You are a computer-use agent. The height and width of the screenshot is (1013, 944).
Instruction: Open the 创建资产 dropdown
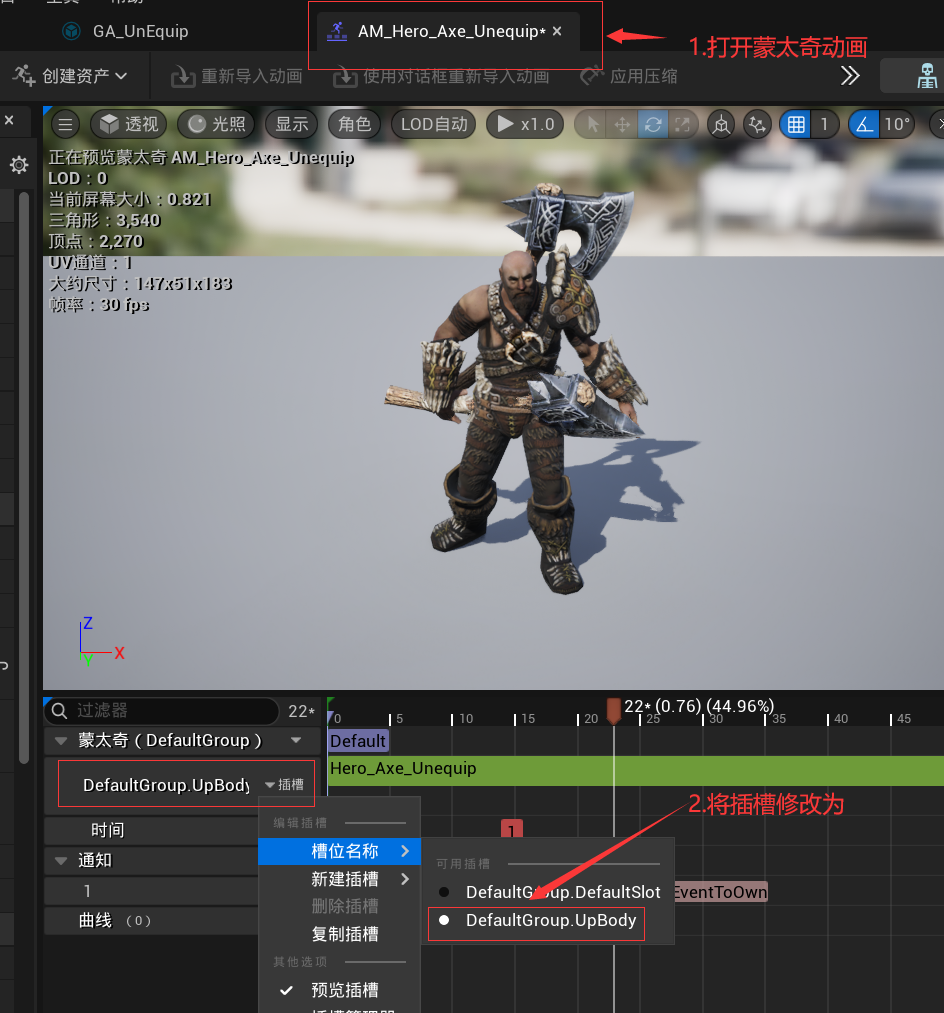(x=70, y=76)
